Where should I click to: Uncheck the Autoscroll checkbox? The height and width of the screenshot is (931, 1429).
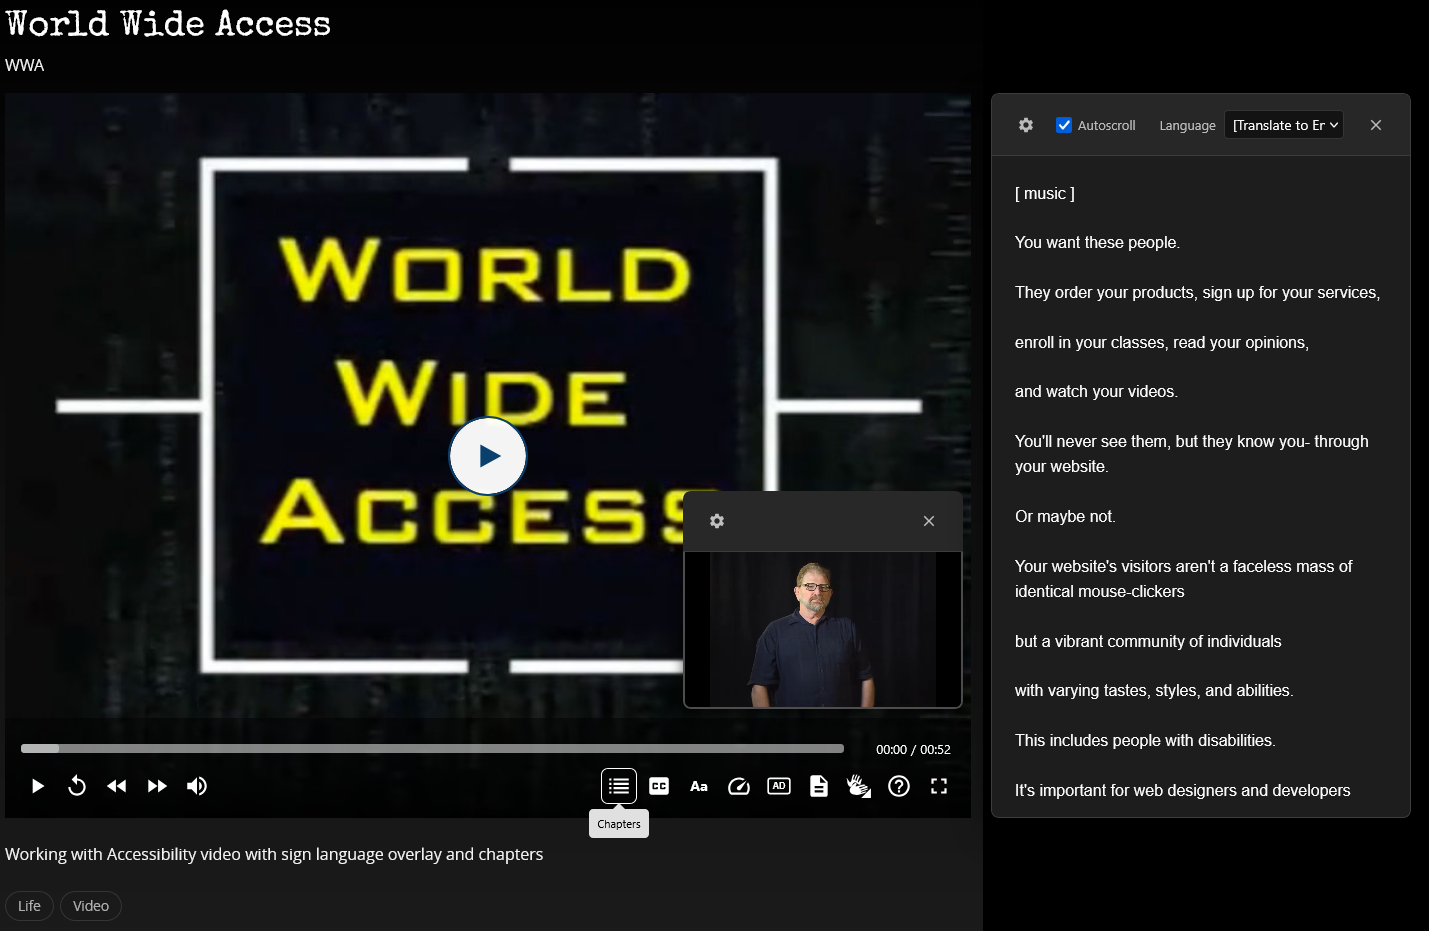click(1064, 125)
